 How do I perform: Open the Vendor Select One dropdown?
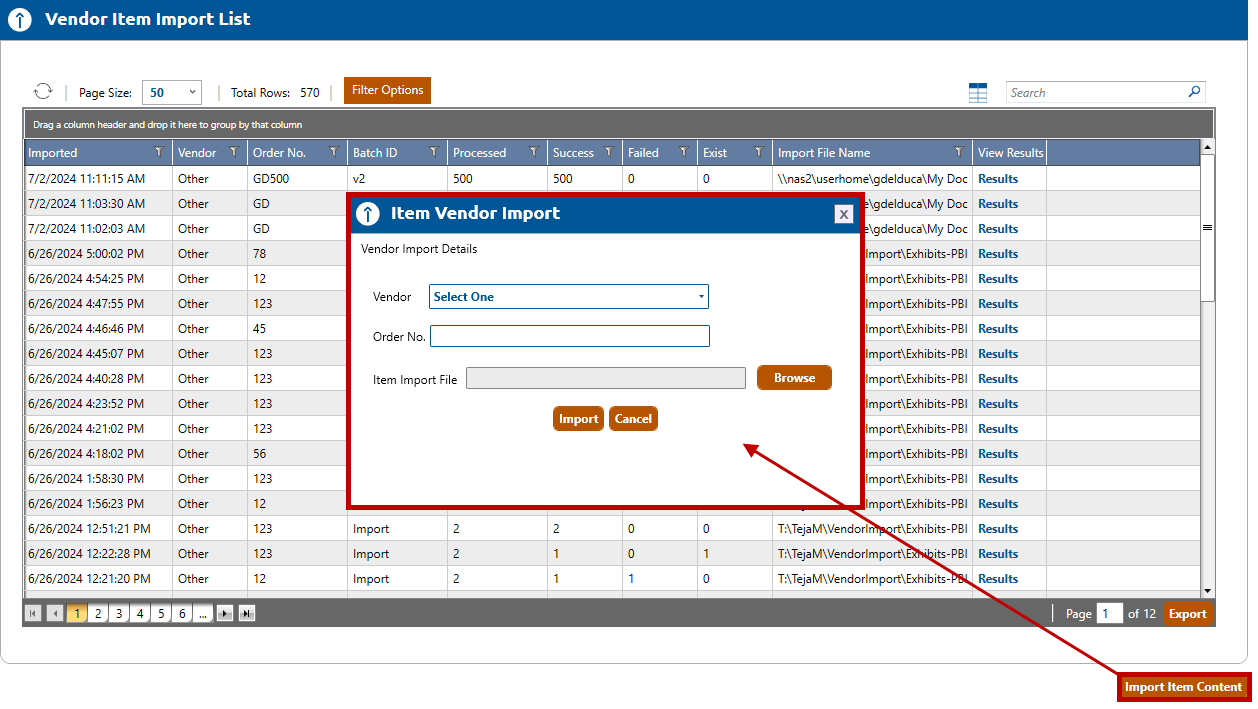pyautogui.click(x=568, y=297)
